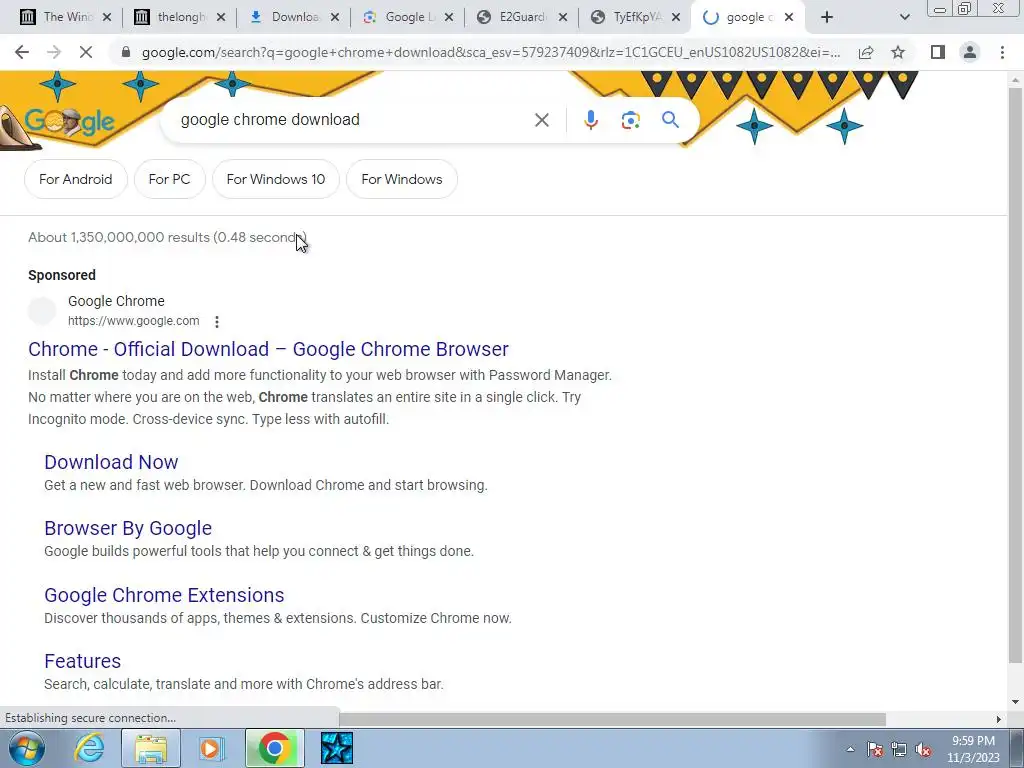Click the Google Chrome ad favicon
Image resolution: width=1024 pixels, height=768 pixels.
click(x=42, y=311)
